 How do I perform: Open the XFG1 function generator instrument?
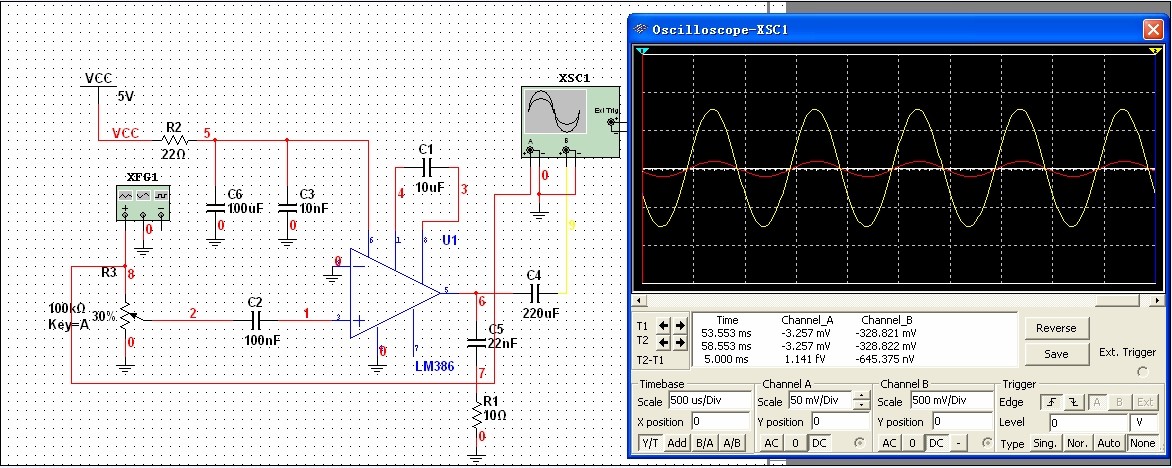point(144,202)
